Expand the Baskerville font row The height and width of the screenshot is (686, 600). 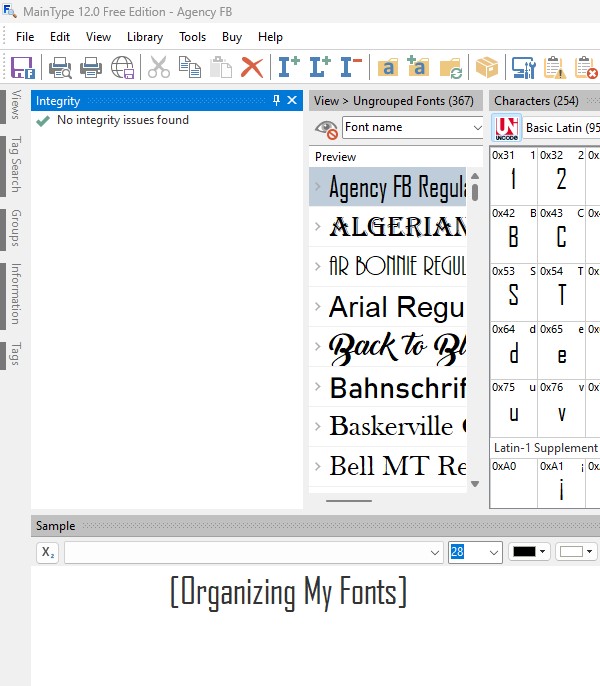point(318,426)
